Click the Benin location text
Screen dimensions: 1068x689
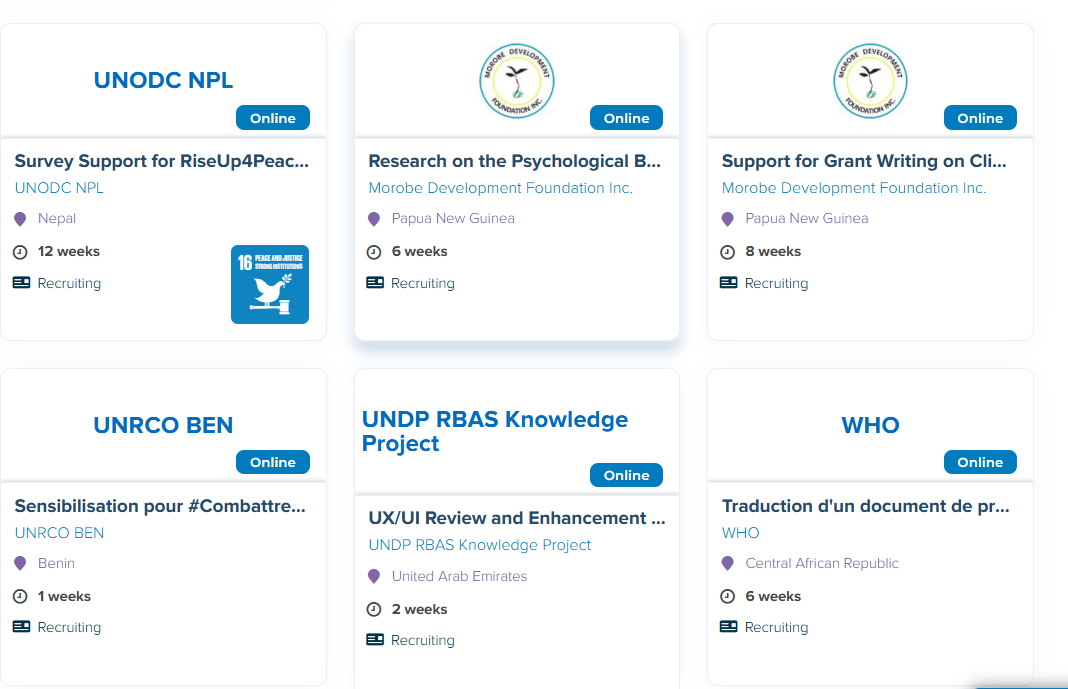tap(56, 563)
